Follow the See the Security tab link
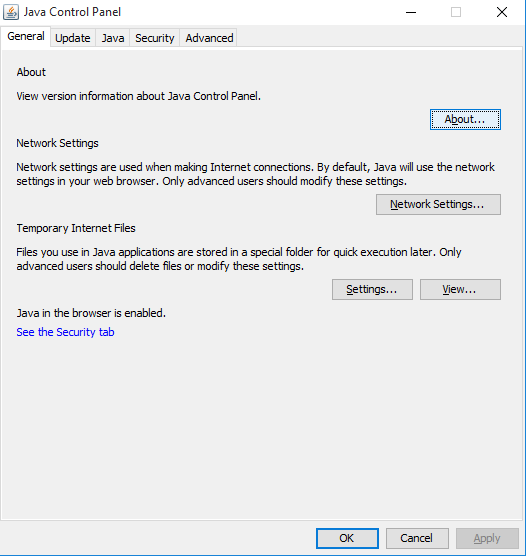 point(65,332)
